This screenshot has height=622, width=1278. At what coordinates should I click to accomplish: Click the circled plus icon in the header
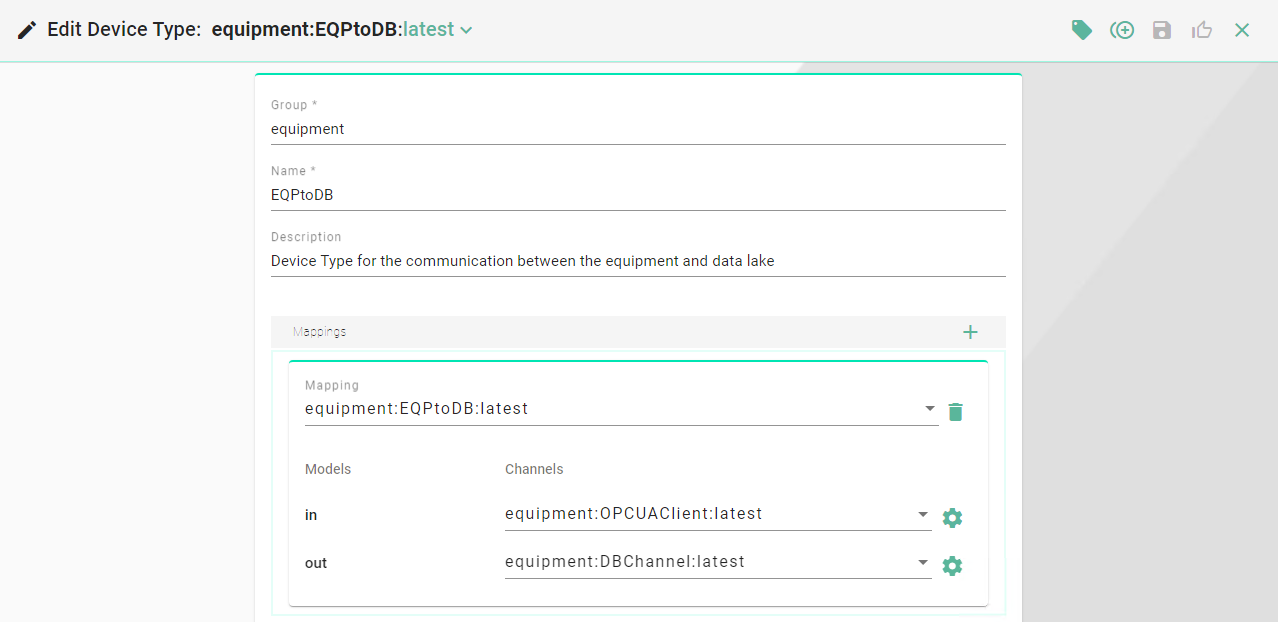click(1122, 30)
